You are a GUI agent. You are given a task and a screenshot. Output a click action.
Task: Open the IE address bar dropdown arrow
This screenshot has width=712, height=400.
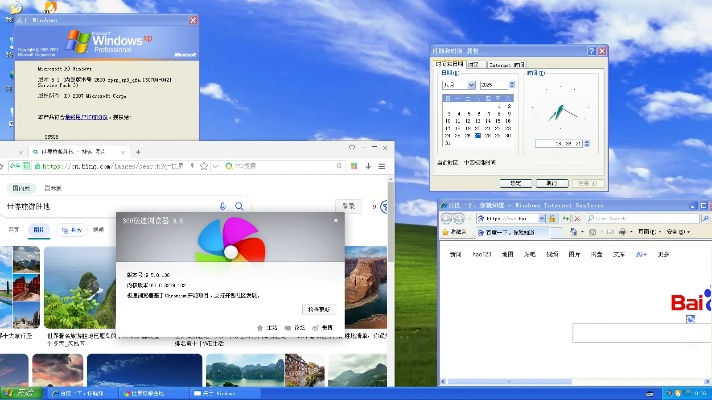(541, 218)
